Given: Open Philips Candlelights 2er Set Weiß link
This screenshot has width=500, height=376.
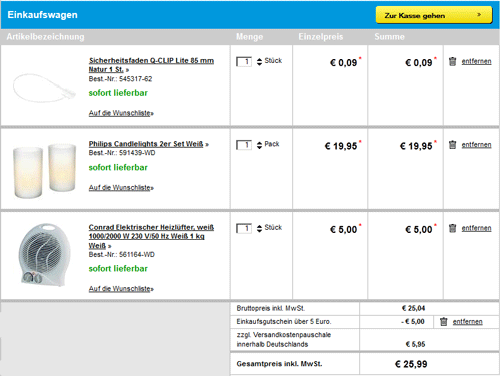Looking at the screenshot, I should point(146,144).
